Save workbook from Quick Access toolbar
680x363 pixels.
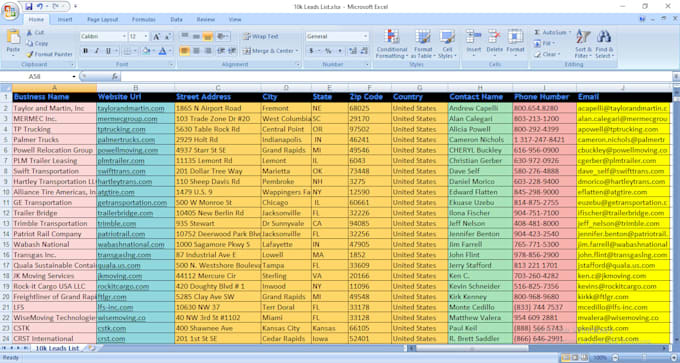click(x=29, y=7)
